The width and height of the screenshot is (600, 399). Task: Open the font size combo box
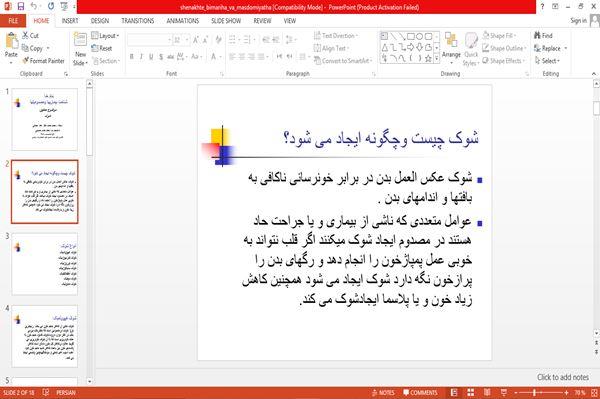point(181,39)
